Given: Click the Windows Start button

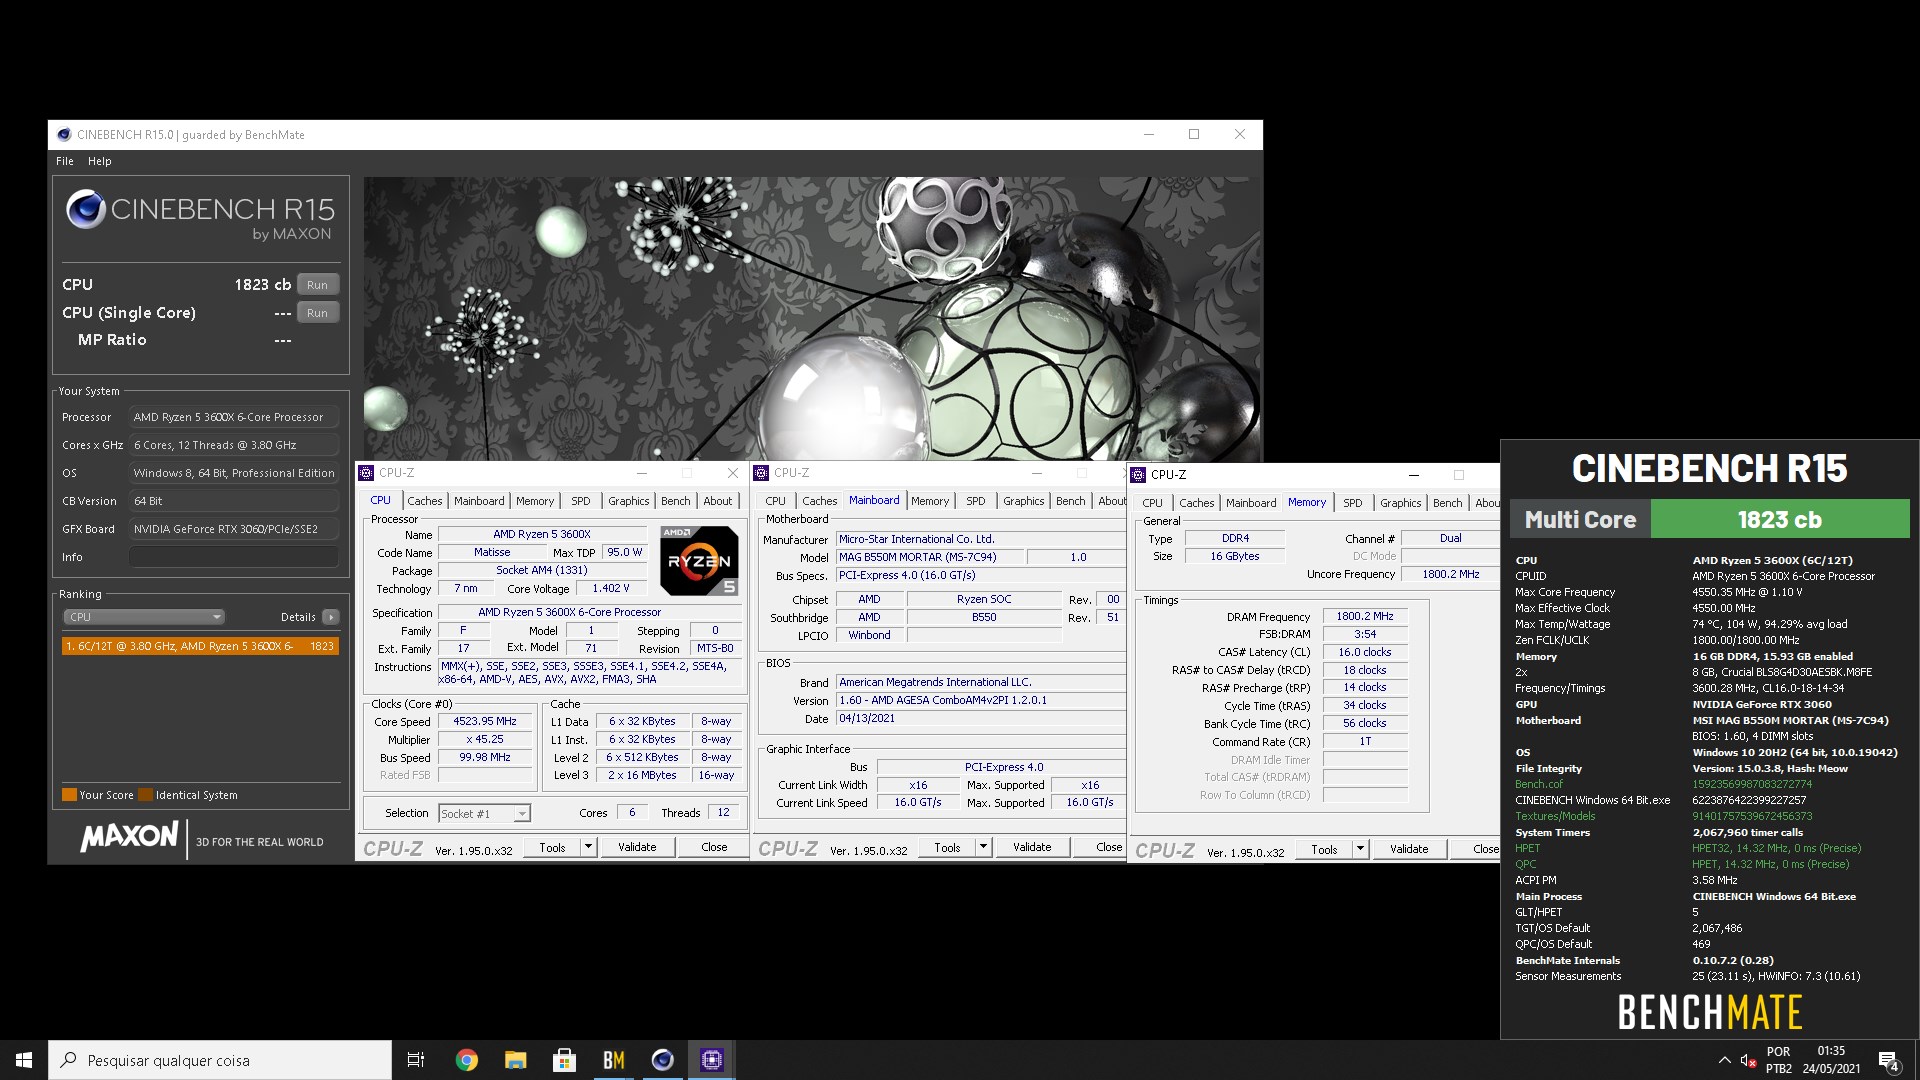Looking at the screenshot, I should coord(24,1060).
